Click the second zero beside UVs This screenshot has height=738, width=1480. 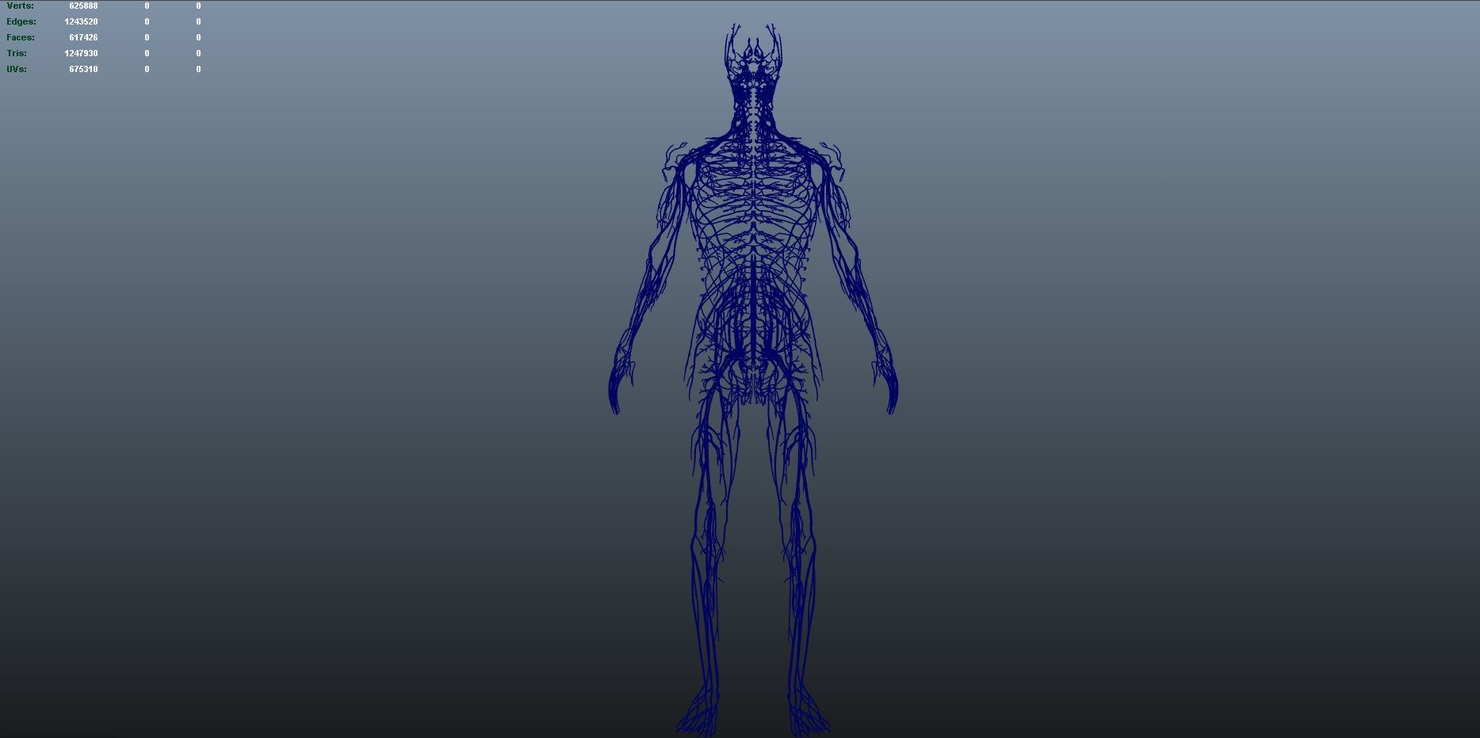click(197, 69)
